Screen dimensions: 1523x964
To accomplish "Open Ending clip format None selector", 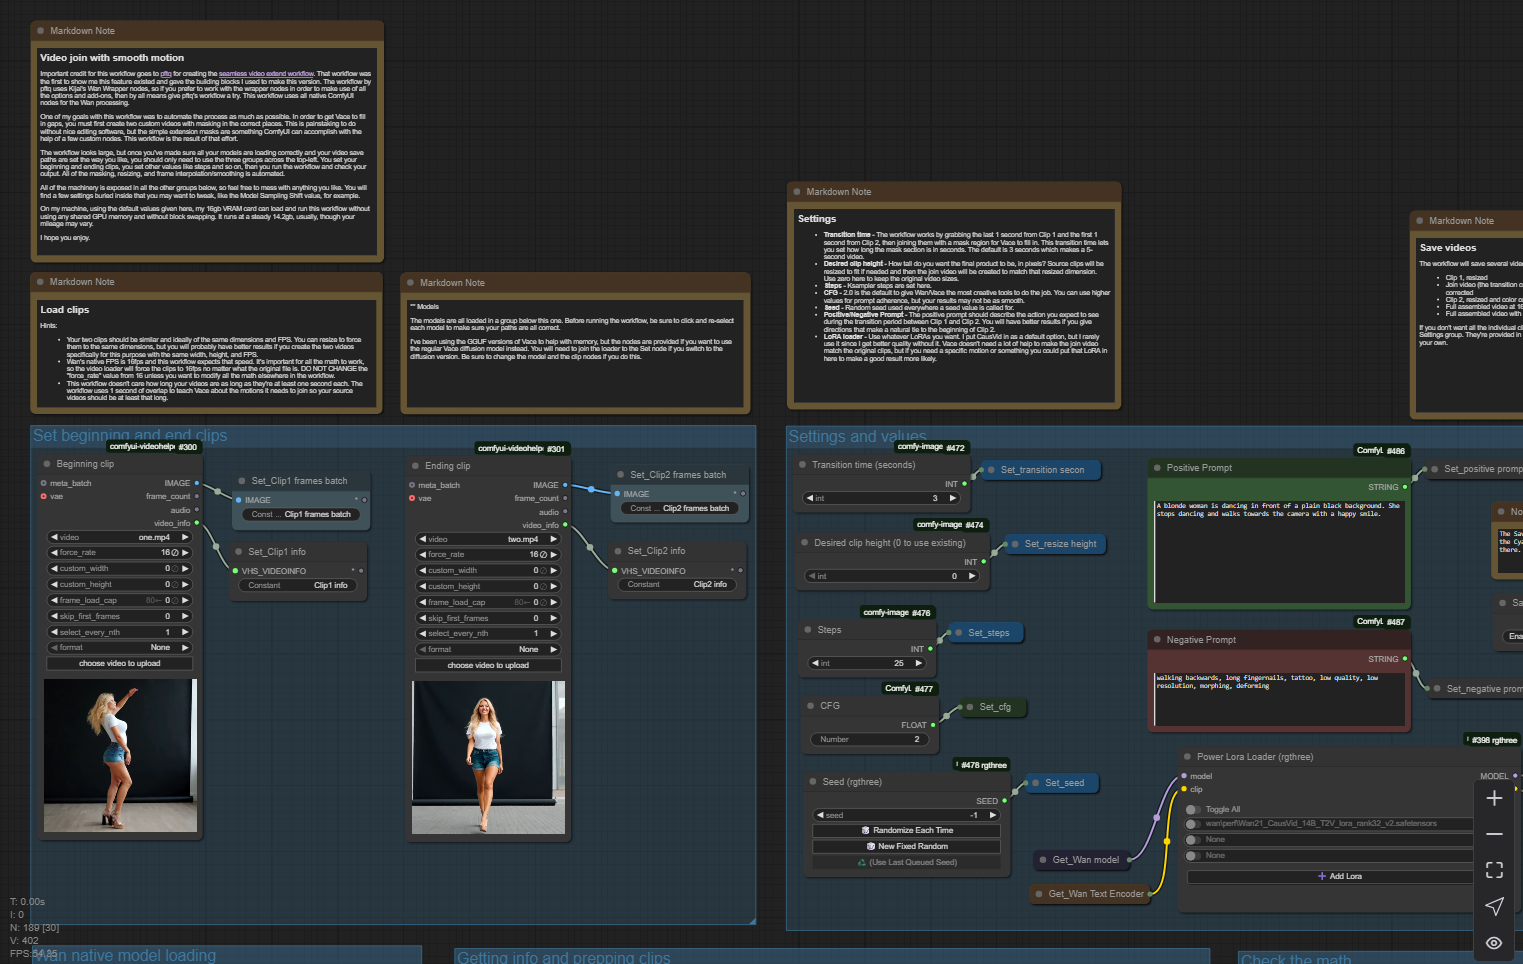I will 488,649.
